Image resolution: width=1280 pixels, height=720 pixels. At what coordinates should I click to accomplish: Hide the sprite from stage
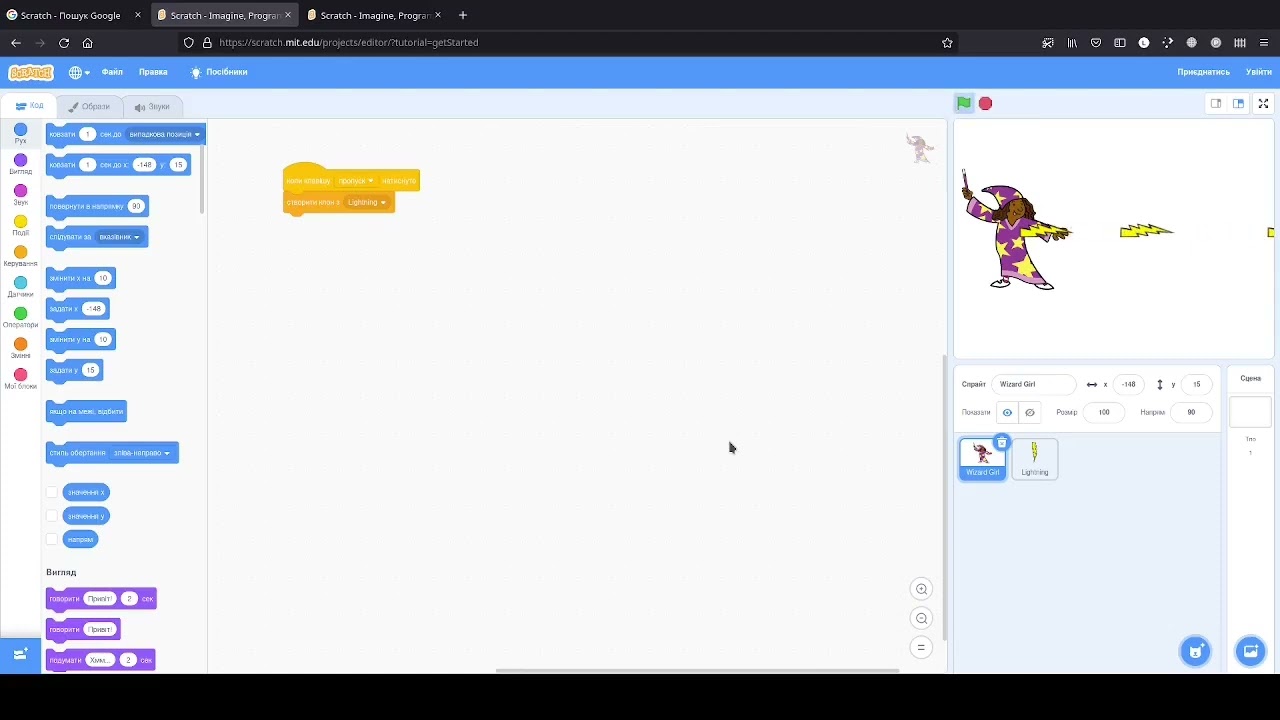coord(1030,412)
